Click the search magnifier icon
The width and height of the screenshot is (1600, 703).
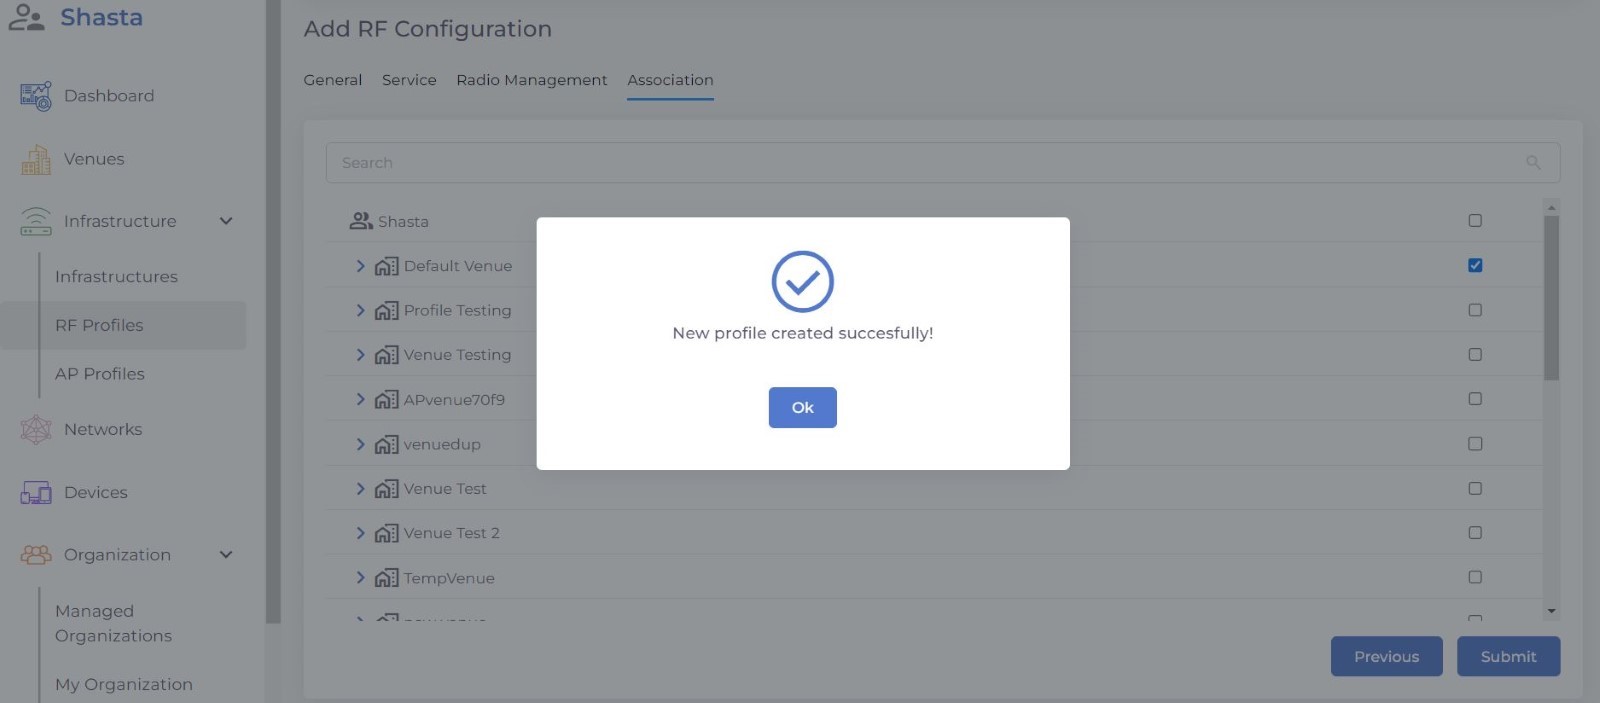(x=1533, y=163)
